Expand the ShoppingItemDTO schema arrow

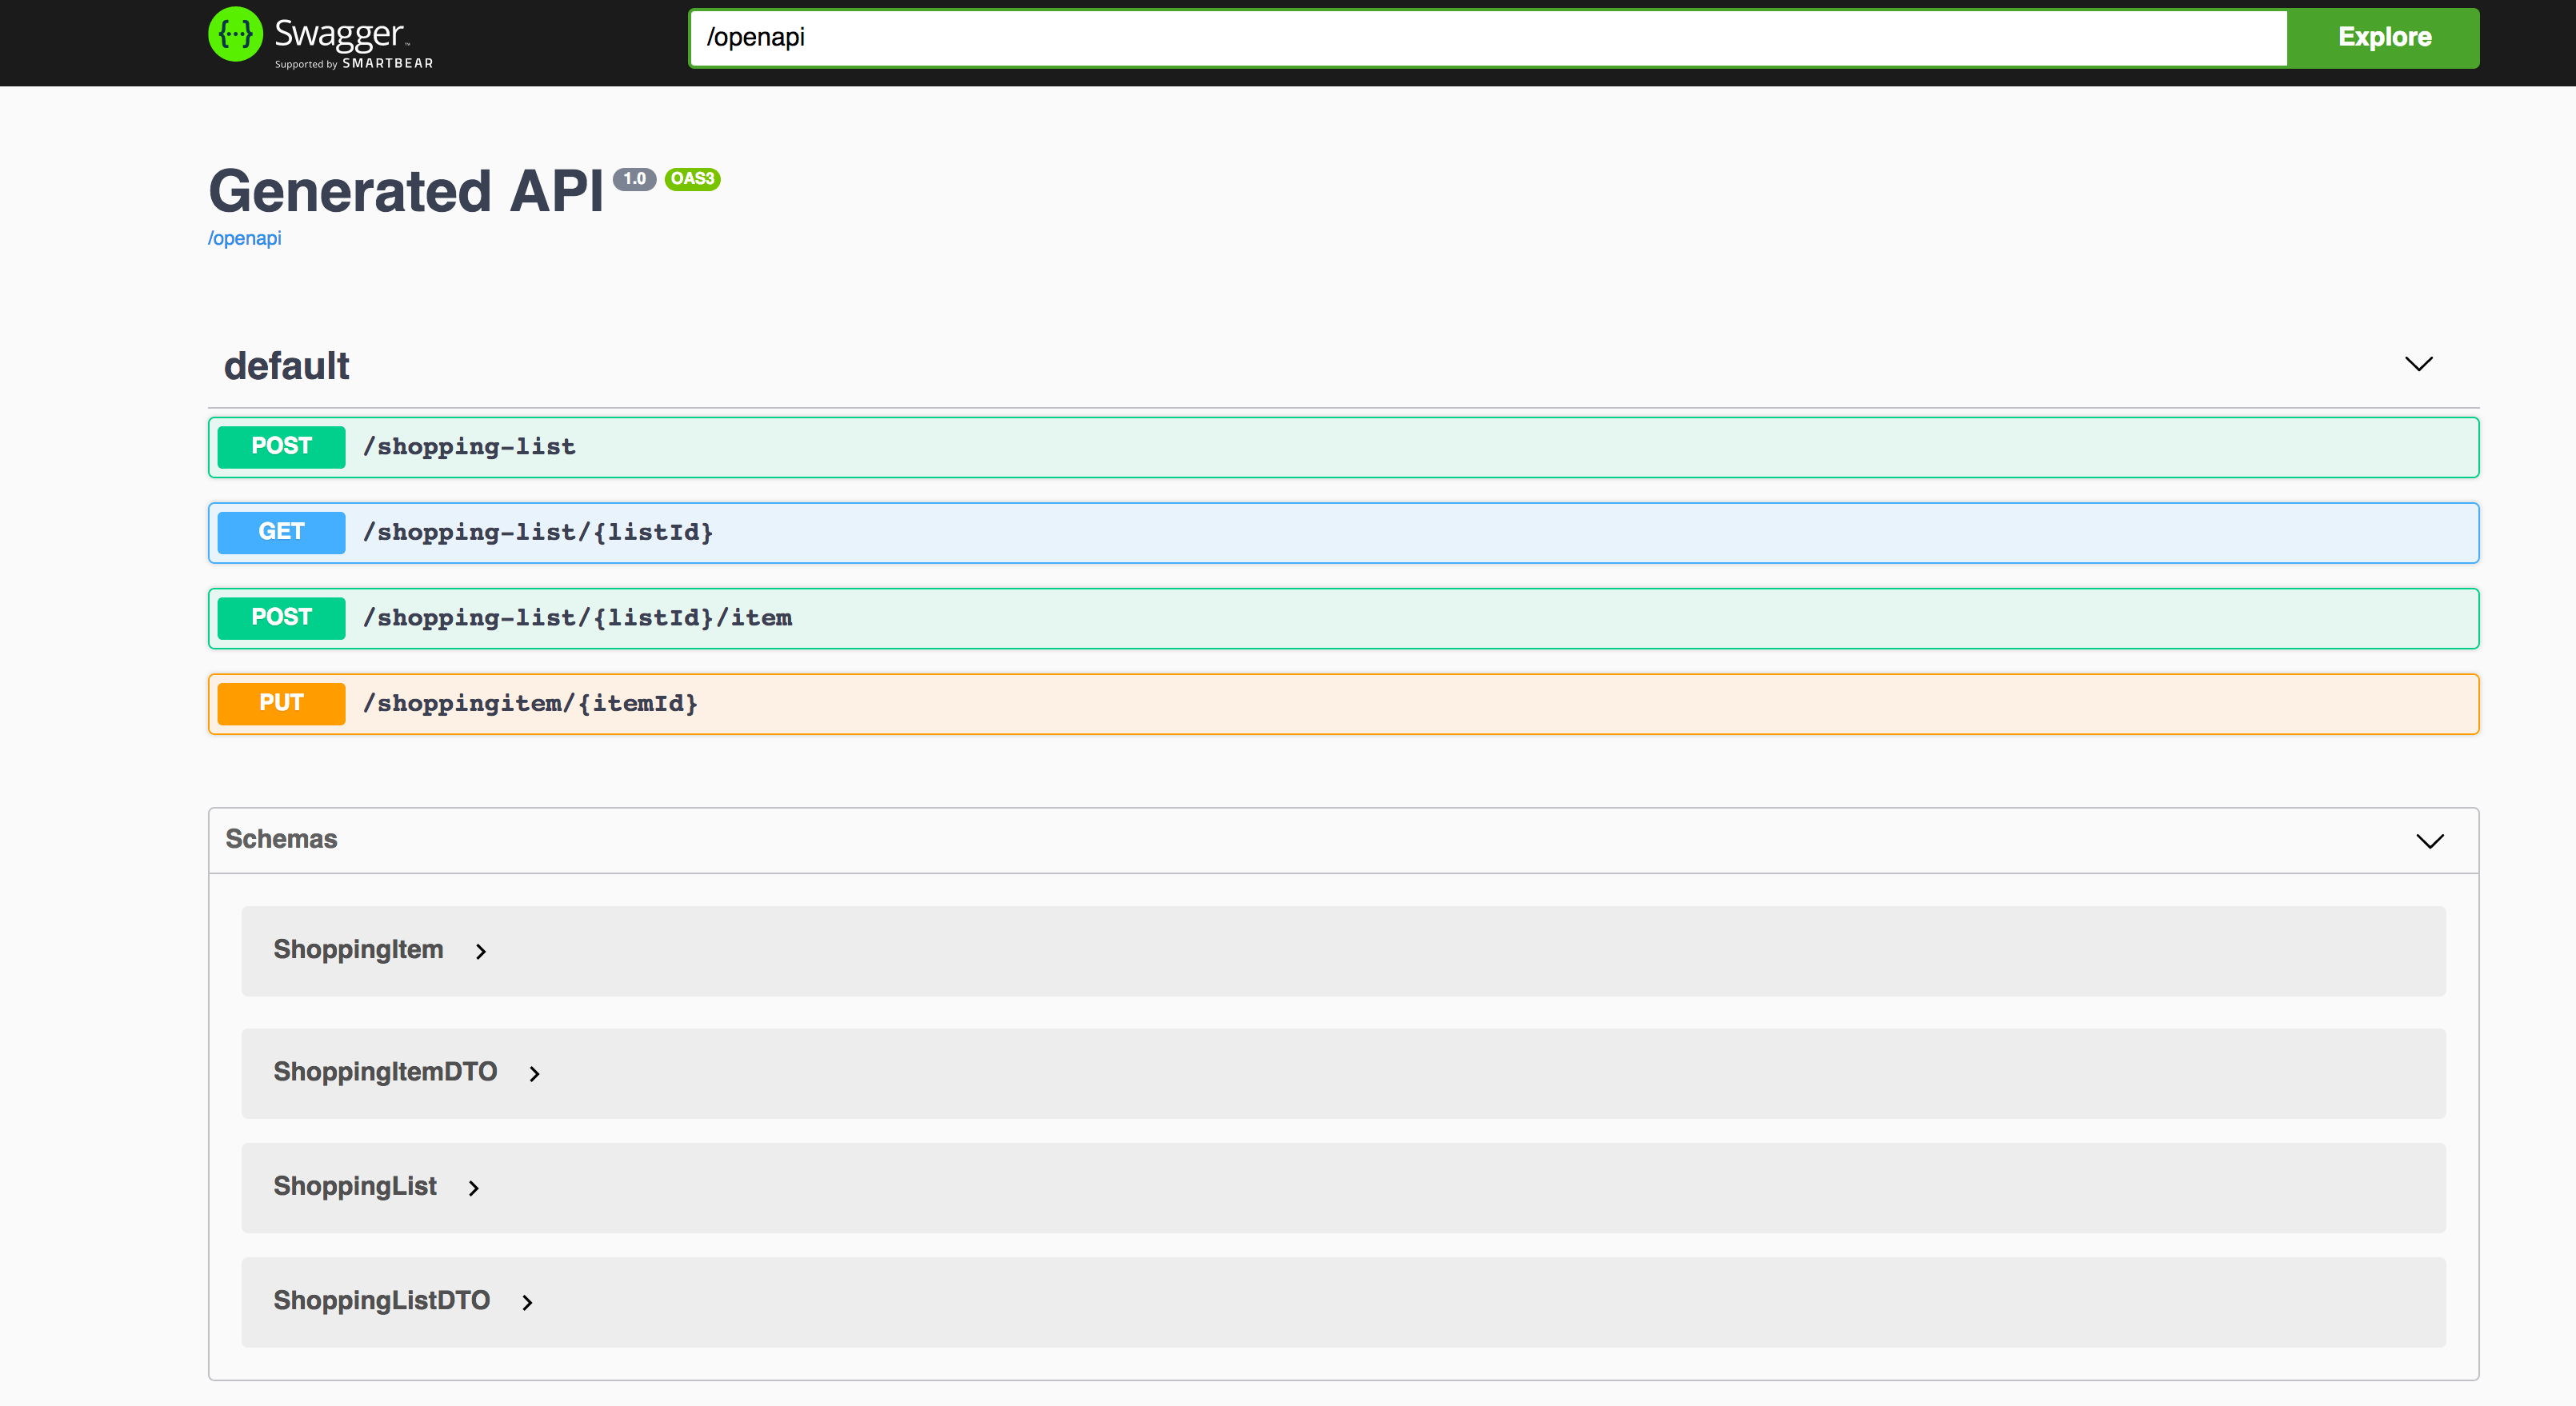tap(534, 1074)
